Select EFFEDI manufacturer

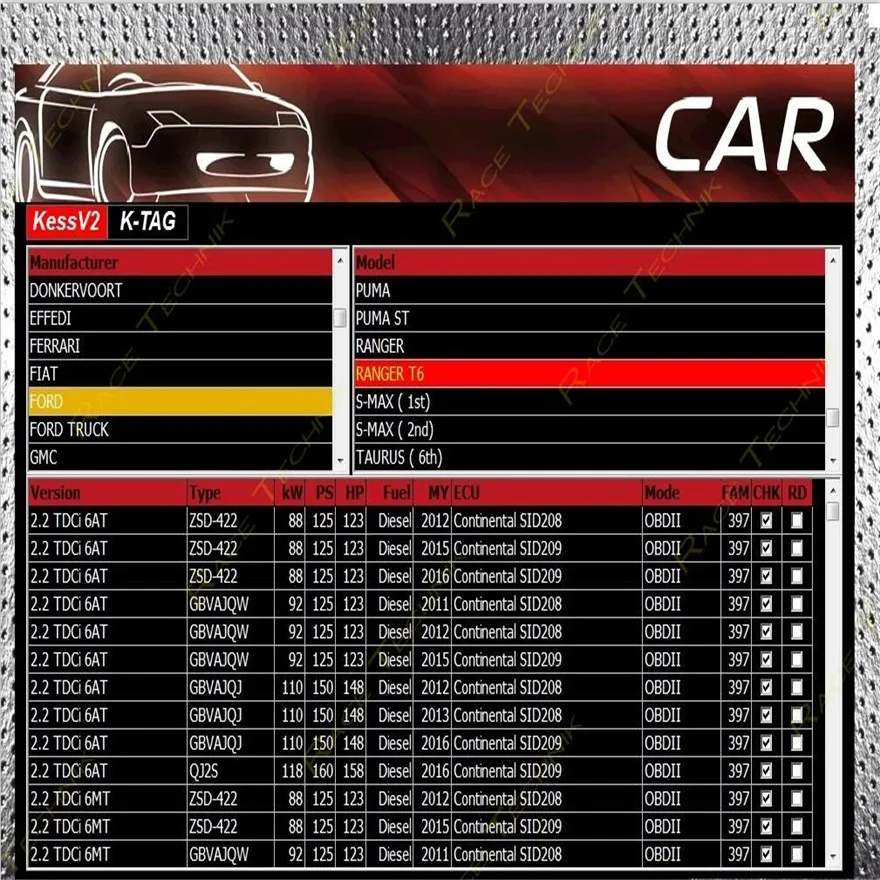(180, 318)
